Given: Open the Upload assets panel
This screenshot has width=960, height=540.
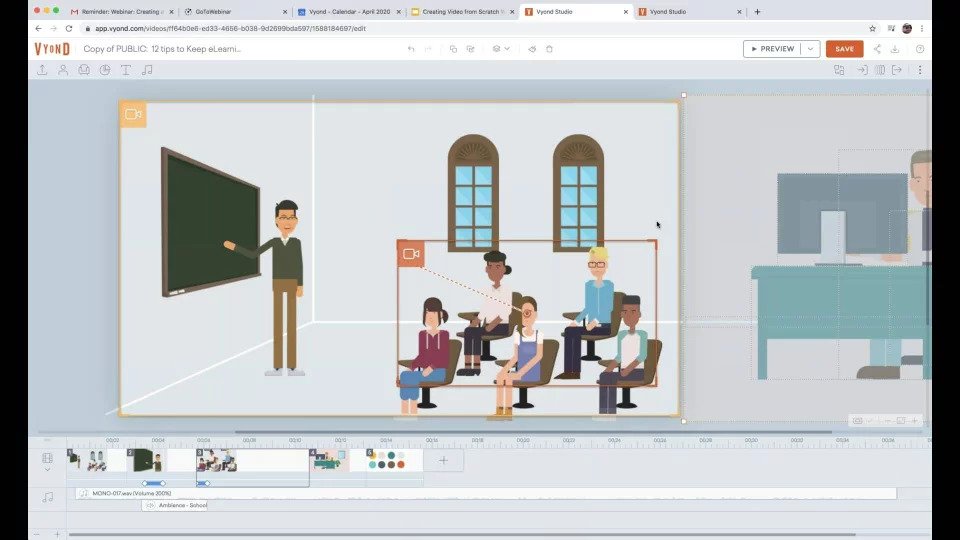Looking at the screenshot, I should pos(42,70).
